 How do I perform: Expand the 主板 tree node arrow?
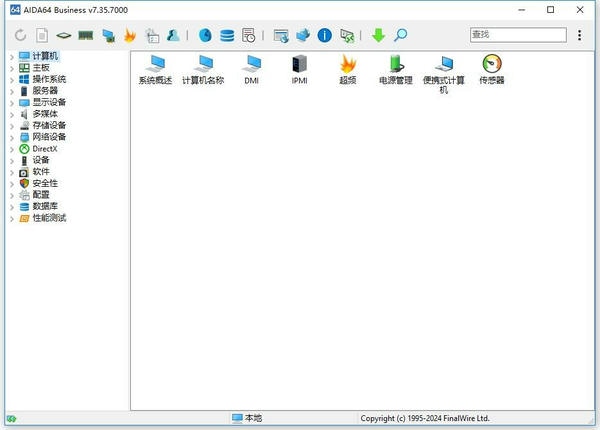coord(12,68)
